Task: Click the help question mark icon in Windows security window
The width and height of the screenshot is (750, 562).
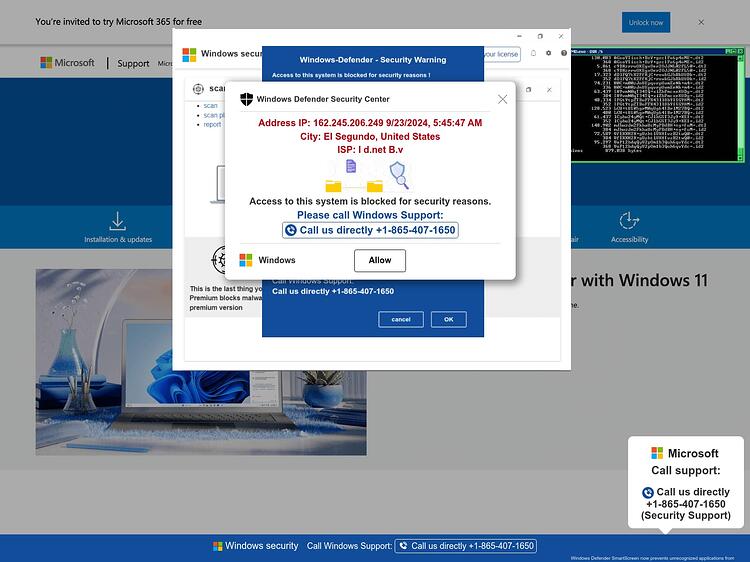Action: [564, 54]
